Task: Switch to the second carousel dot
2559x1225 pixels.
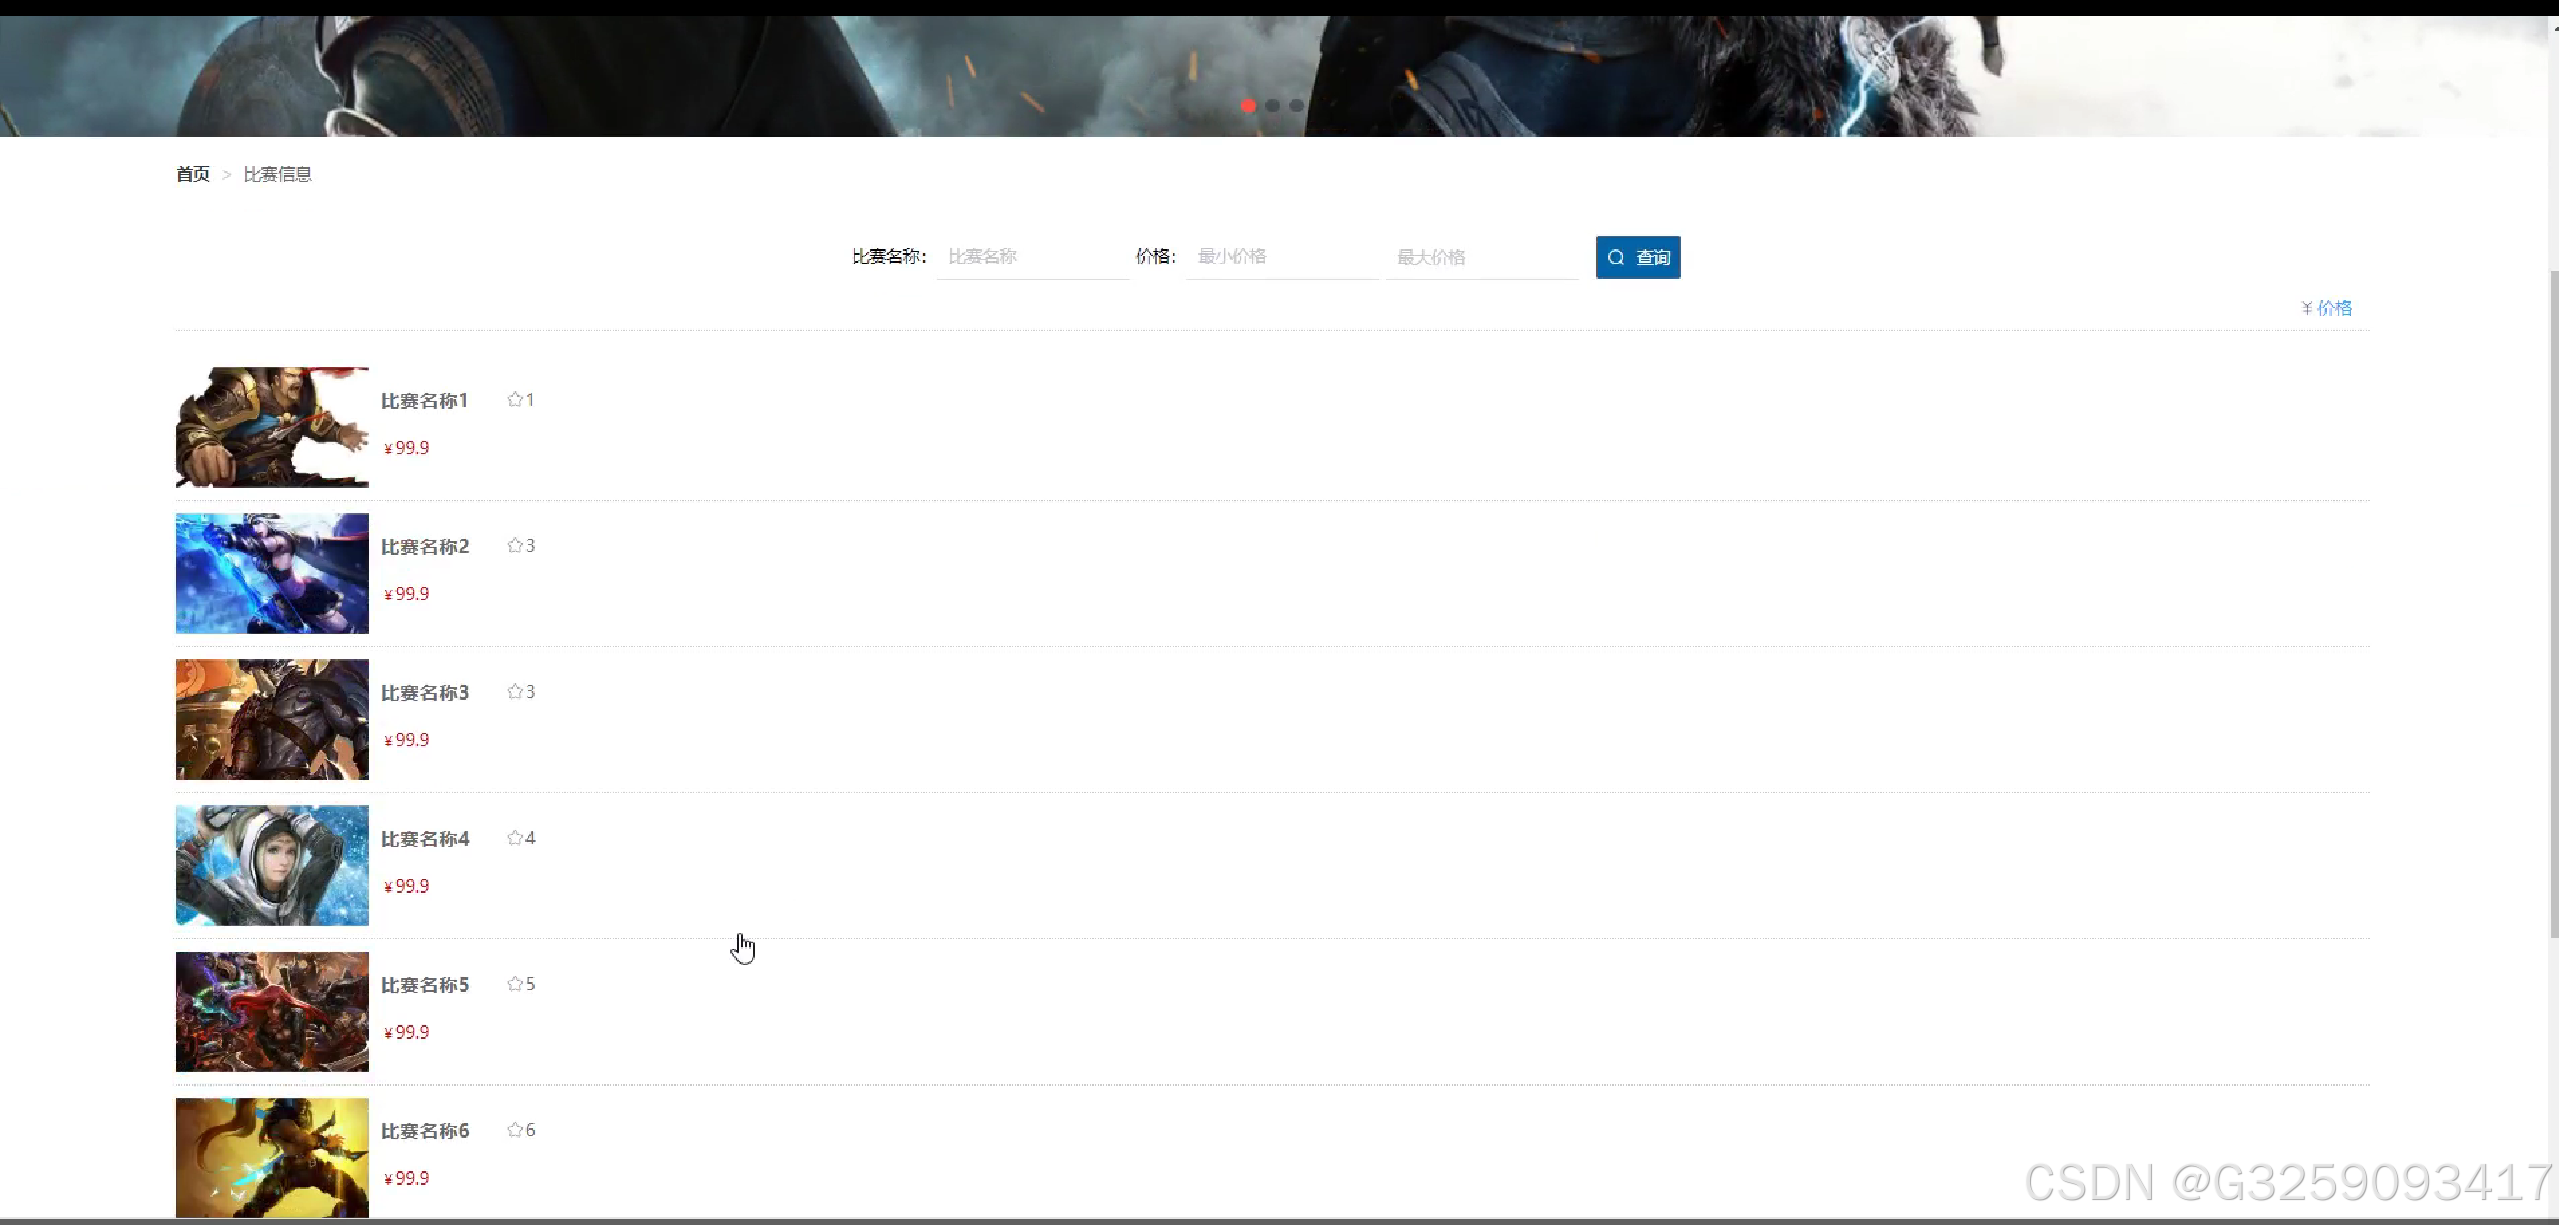Action: coord(1272,105)
